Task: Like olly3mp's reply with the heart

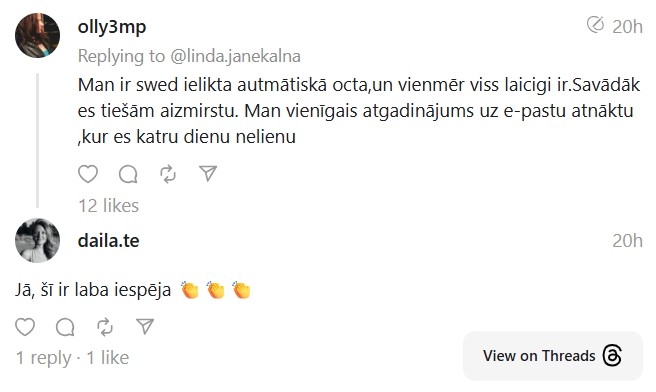Action: tap(88, 174)
